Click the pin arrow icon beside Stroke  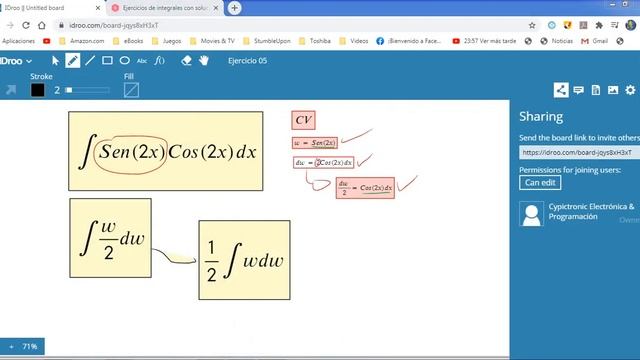point(11,90)
